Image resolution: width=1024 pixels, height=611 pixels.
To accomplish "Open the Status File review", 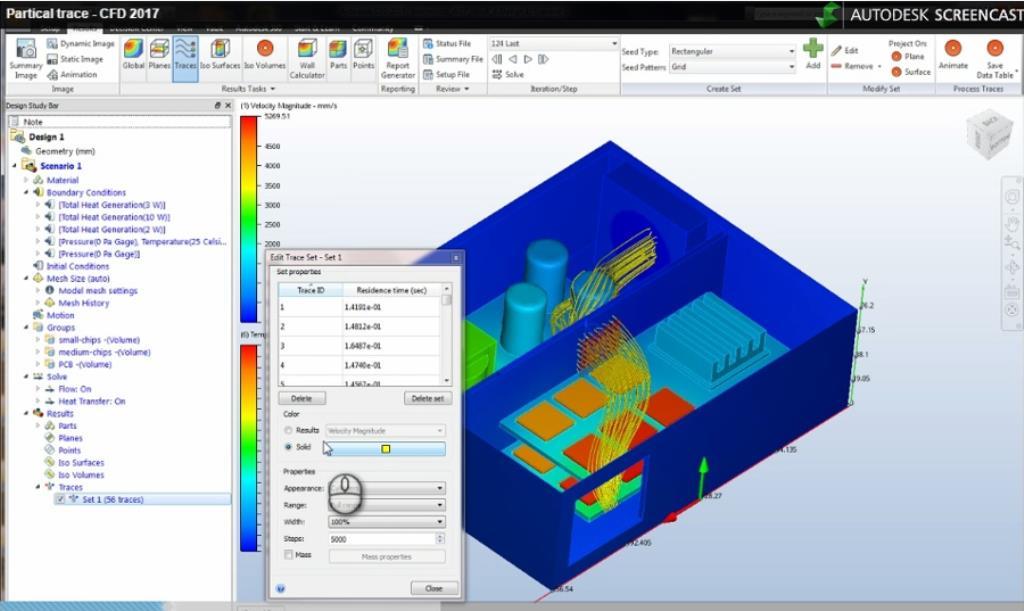I will pos(447,44).
